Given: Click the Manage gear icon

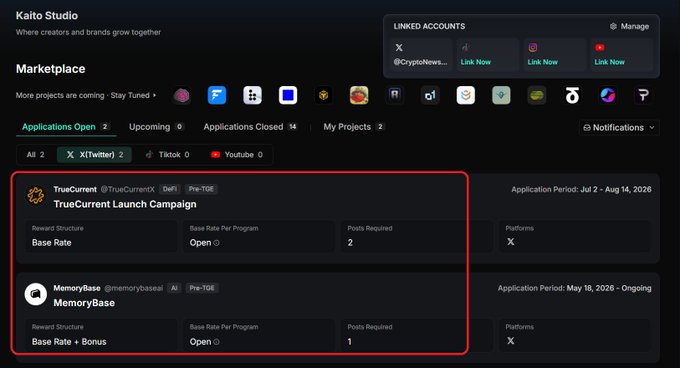Looking at the screenshot, I should point(613,26).
